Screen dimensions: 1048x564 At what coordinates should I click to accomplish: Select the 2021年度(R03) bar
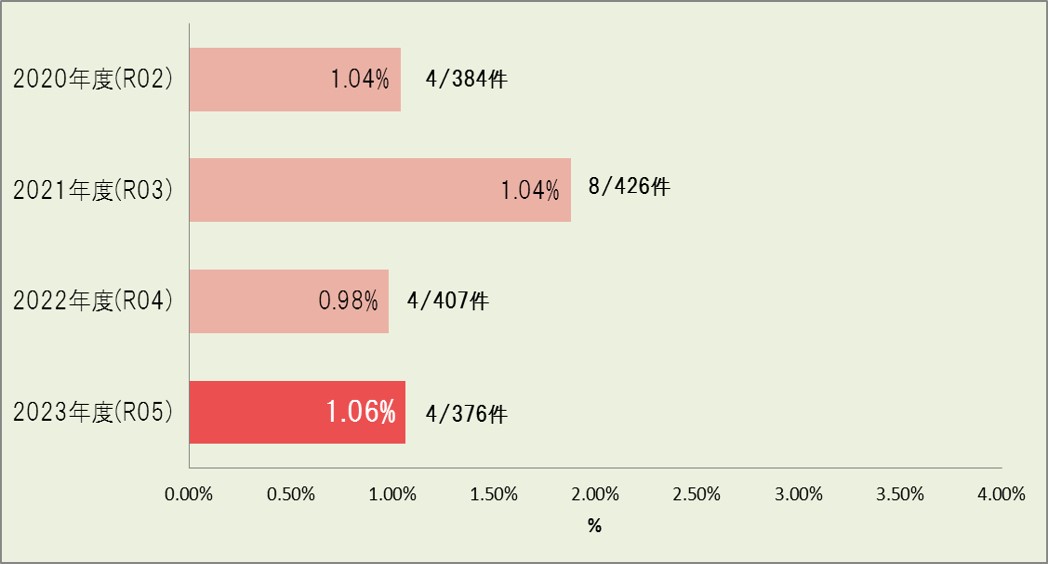tap(380, 190)
